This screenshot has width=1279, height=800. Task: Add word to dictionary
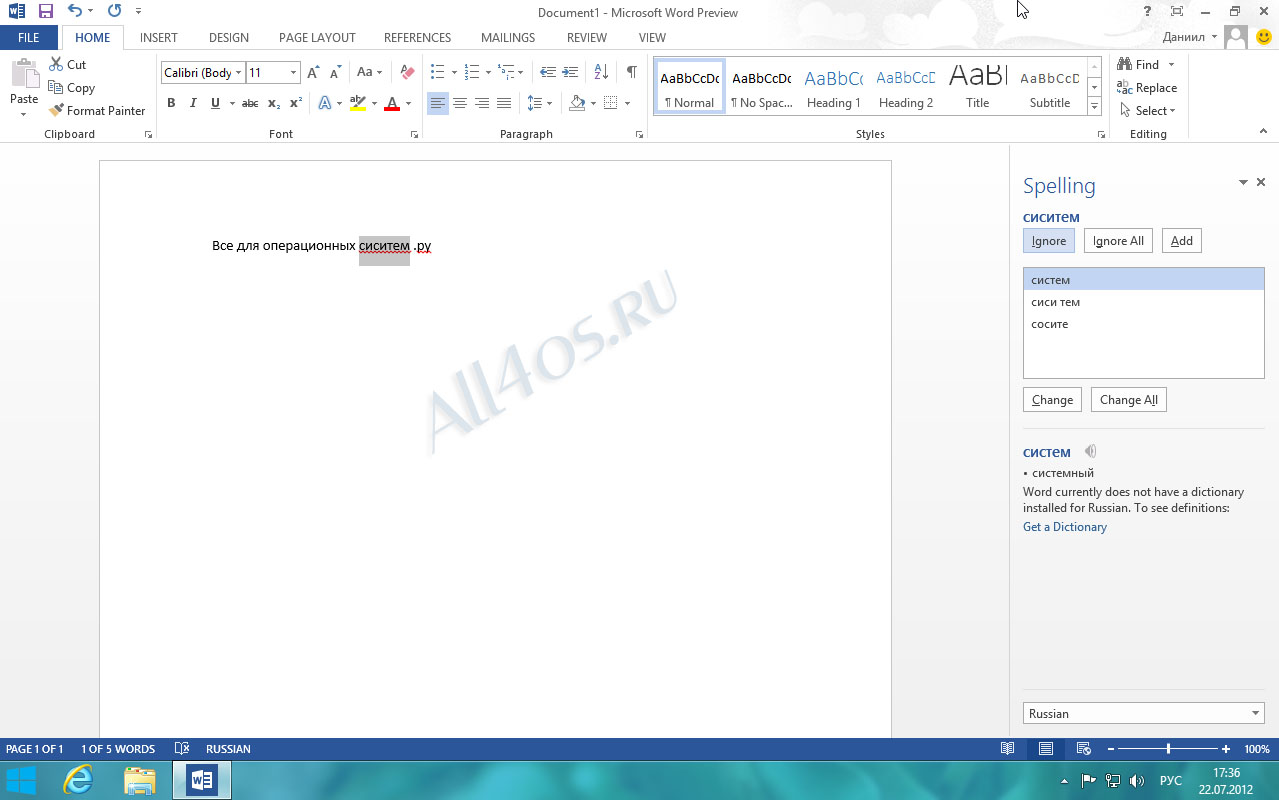coord(1182,241)
